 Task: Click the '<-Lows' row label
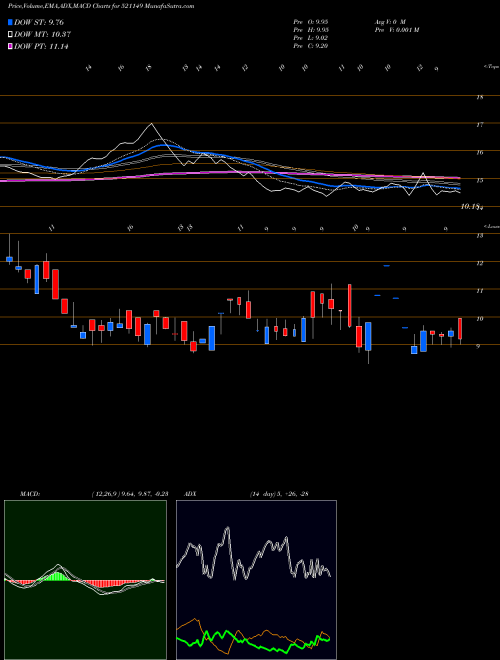(491, 226)
